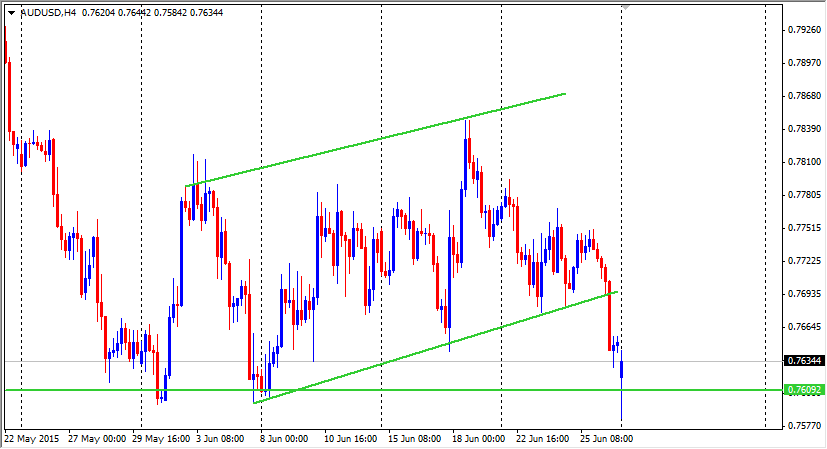Click the 0.75770 price scale value
This screenshot has width=827, height=449.
click(x=804, y=425)
